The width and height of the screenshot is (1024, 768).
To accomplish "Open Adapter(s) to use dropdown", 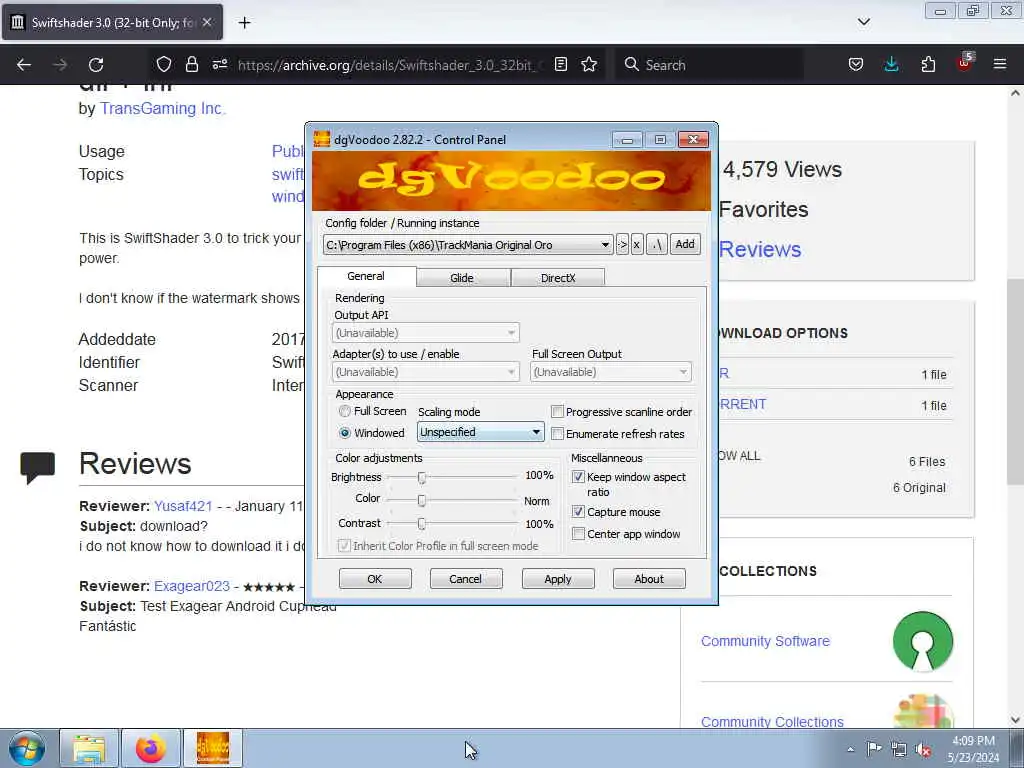I will click(x=425, y=372).
